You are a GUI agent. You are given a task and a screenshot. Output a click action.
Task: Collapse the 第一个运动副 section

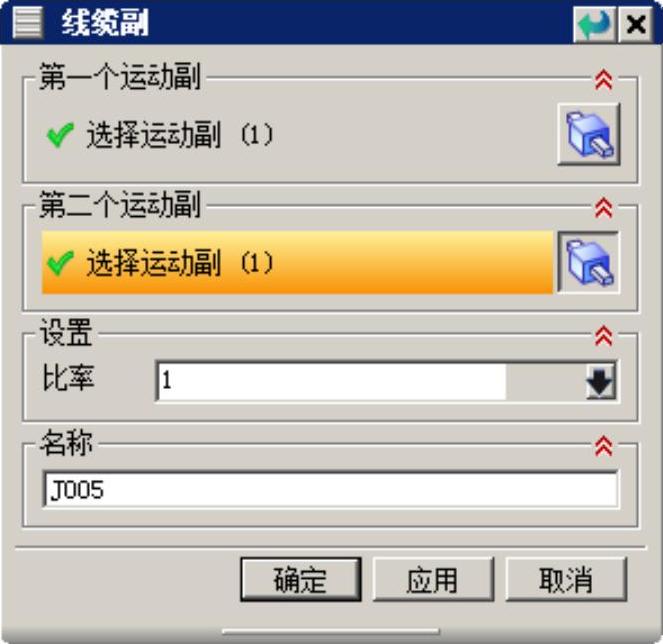603,80
